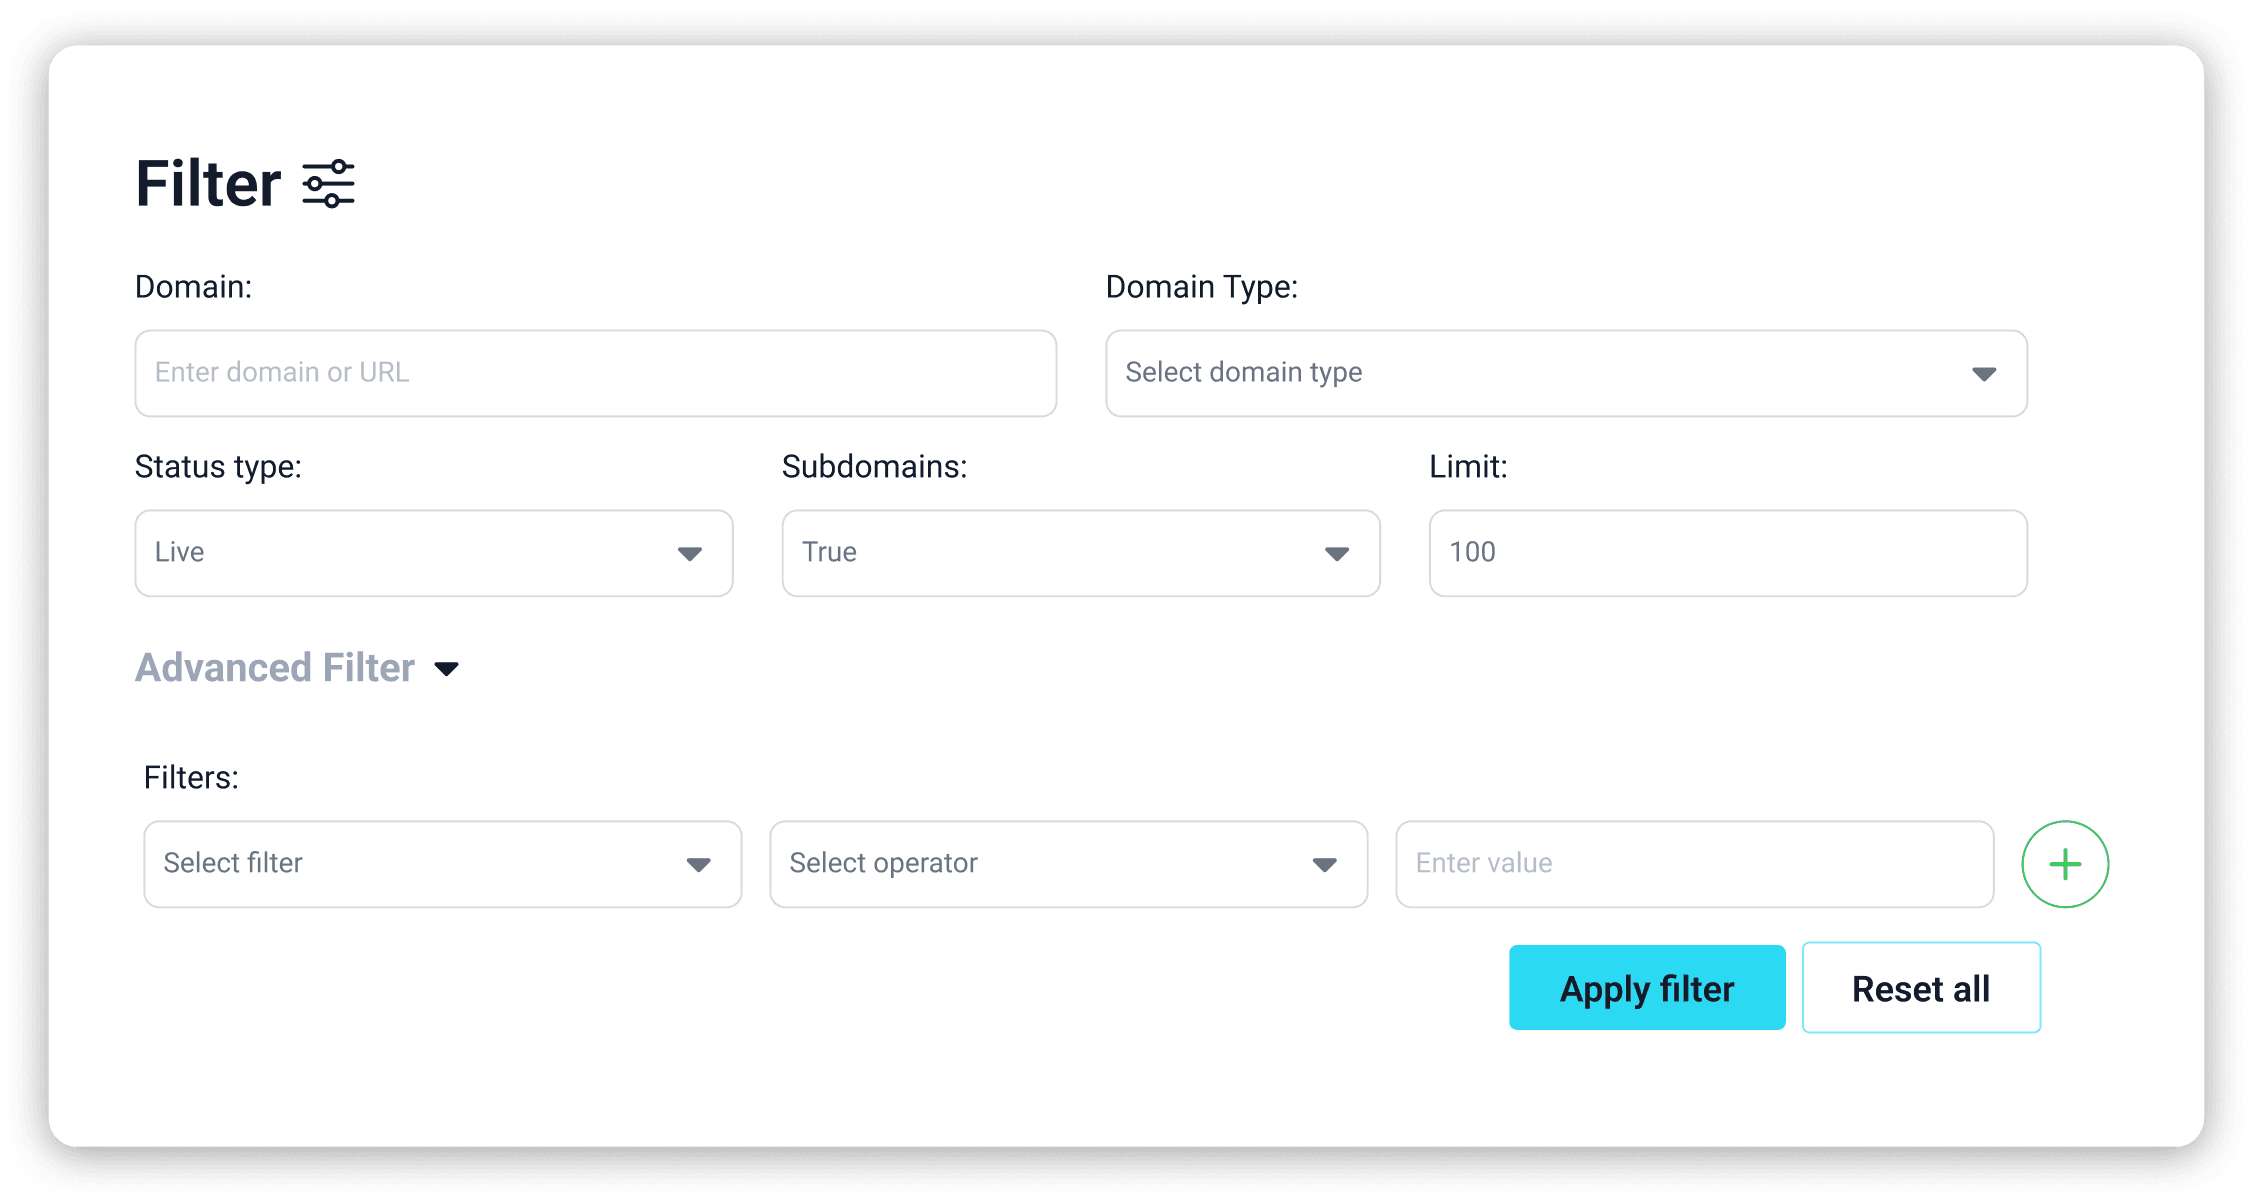This screenshot has width=2251, height=1198.
Task: Click the caret arrow in Select operator field
Action: coord(1325,865)
